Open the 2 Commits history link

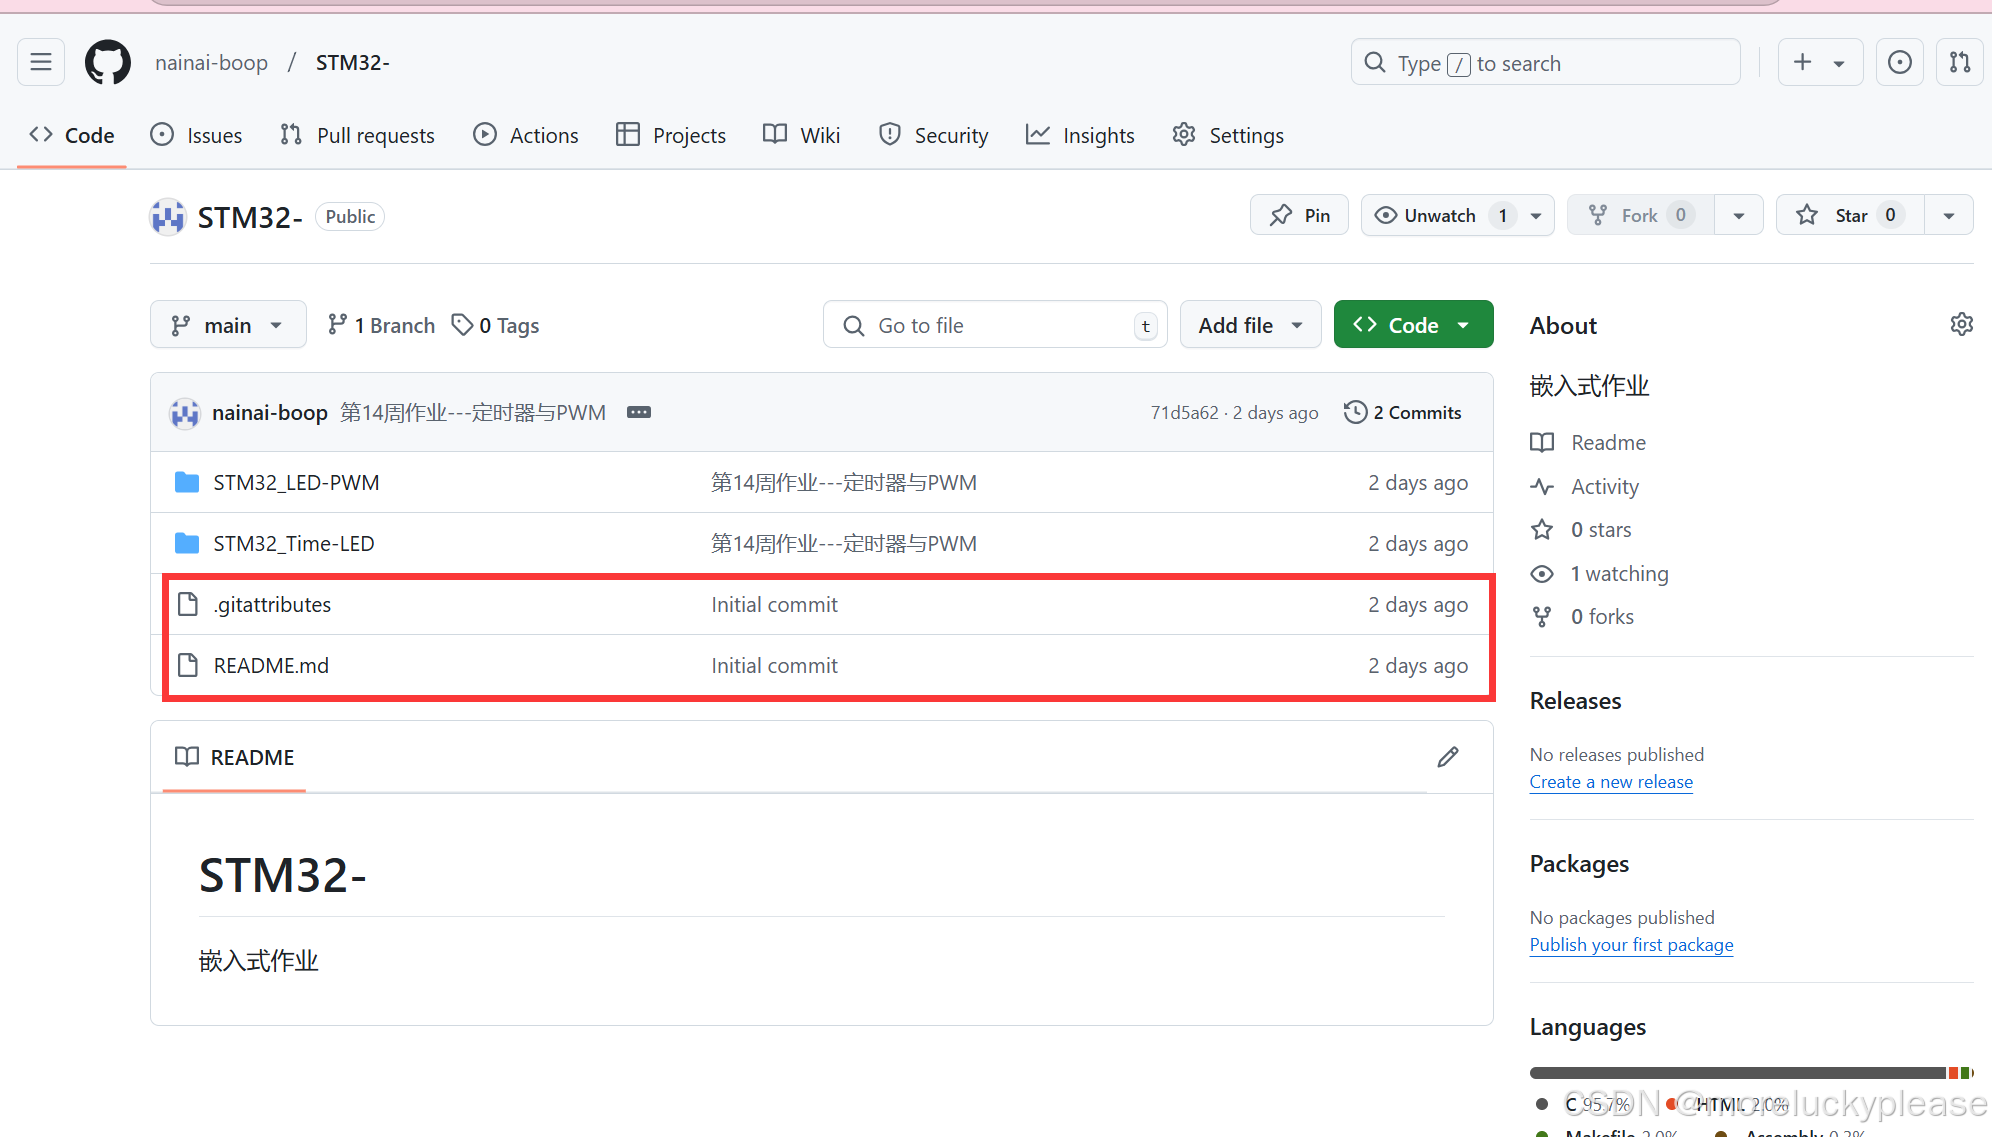click(x=1403, y=413)
